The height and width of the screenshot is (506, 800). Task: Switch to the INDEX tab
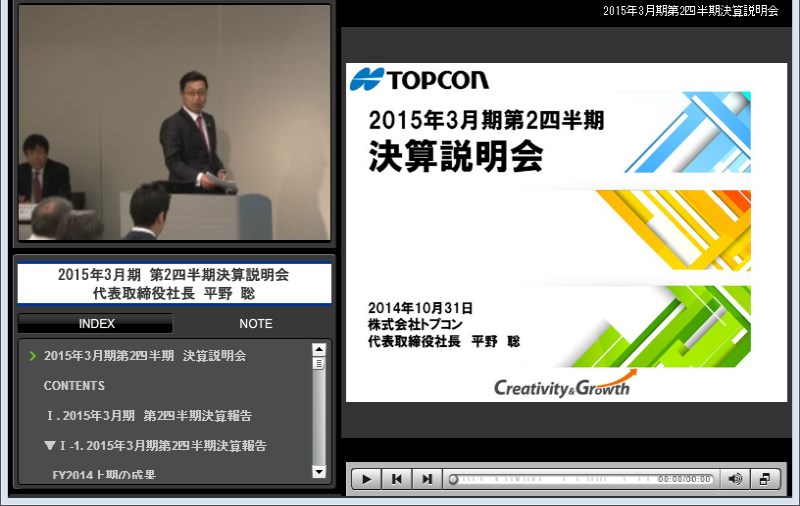click(96, 324)
